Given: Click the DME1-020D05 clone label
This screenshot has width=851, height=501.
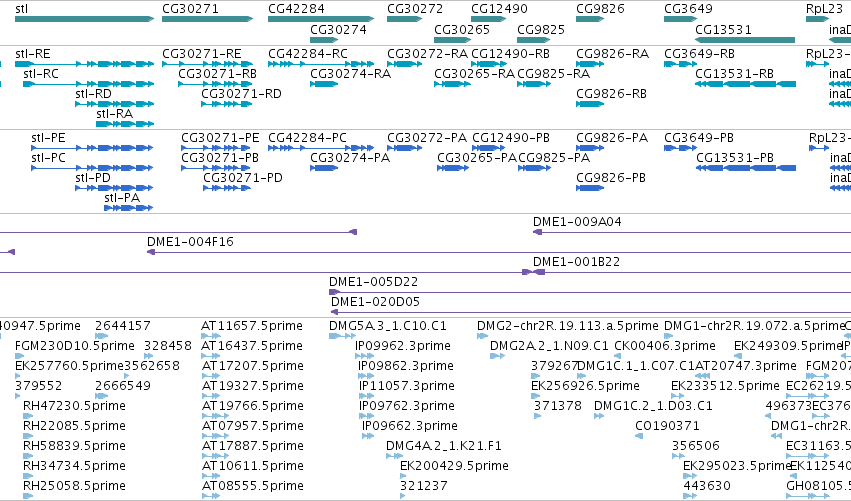Looking at the screenshot, I should (x=376, y=302).
